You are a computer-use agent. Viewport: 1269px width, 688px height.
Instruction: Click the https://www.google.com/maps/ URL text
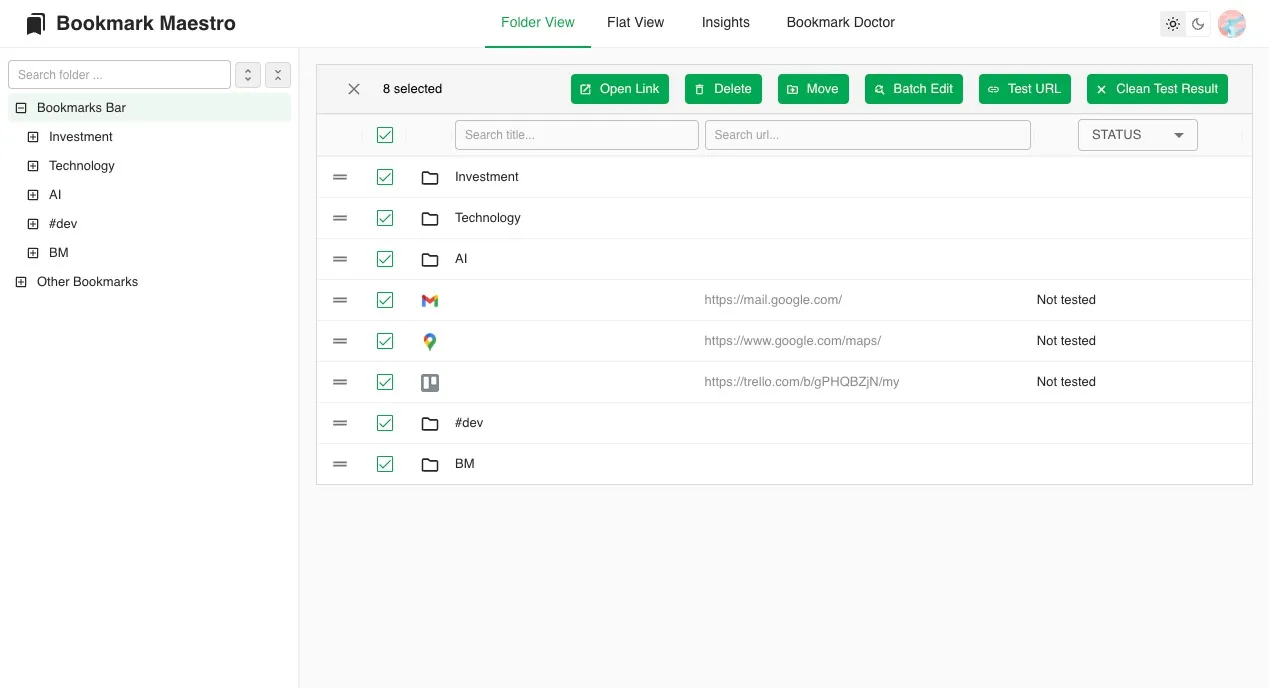[793, 341]
